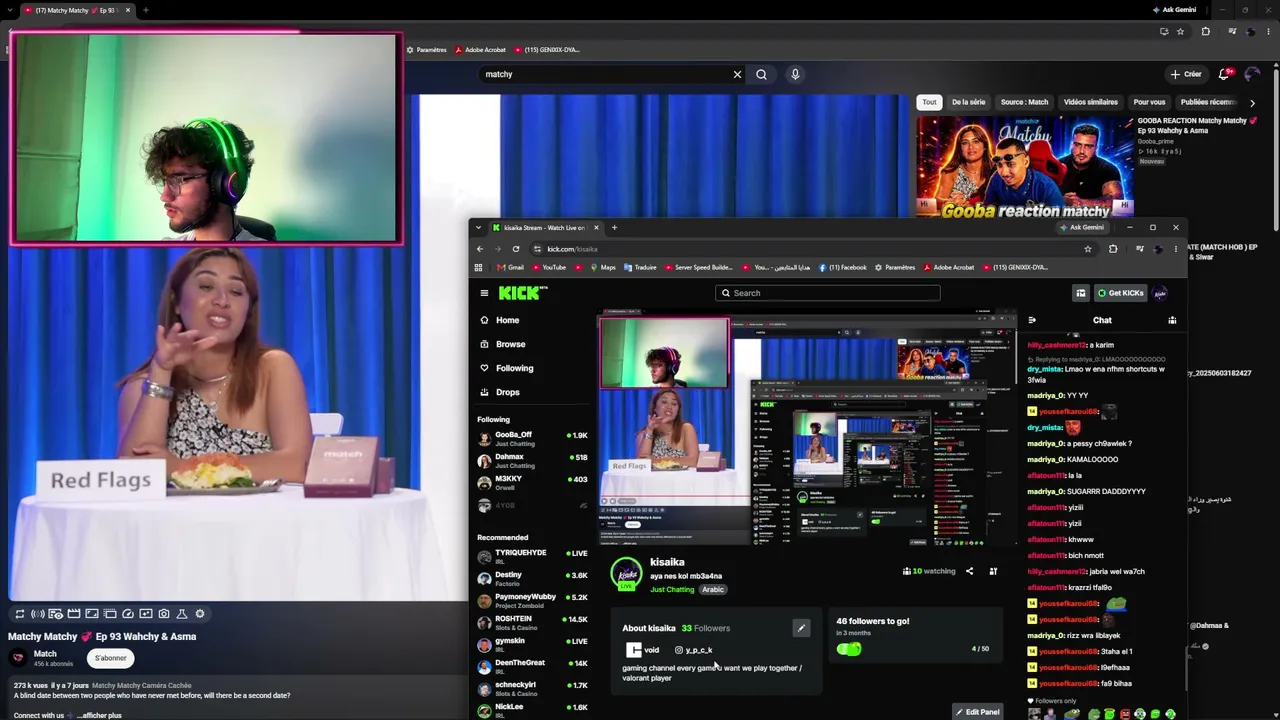Image resolution: width=1280 pixels, height=720 pixels.
Task: Click the speedometer icon under the video
Action: click(x=128, y=614)
